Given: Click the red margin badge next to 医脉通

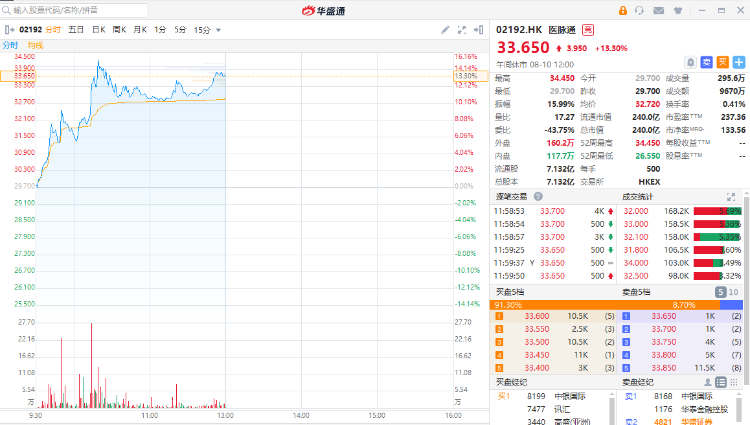Looking at the screenshot, I should [587, 30].
